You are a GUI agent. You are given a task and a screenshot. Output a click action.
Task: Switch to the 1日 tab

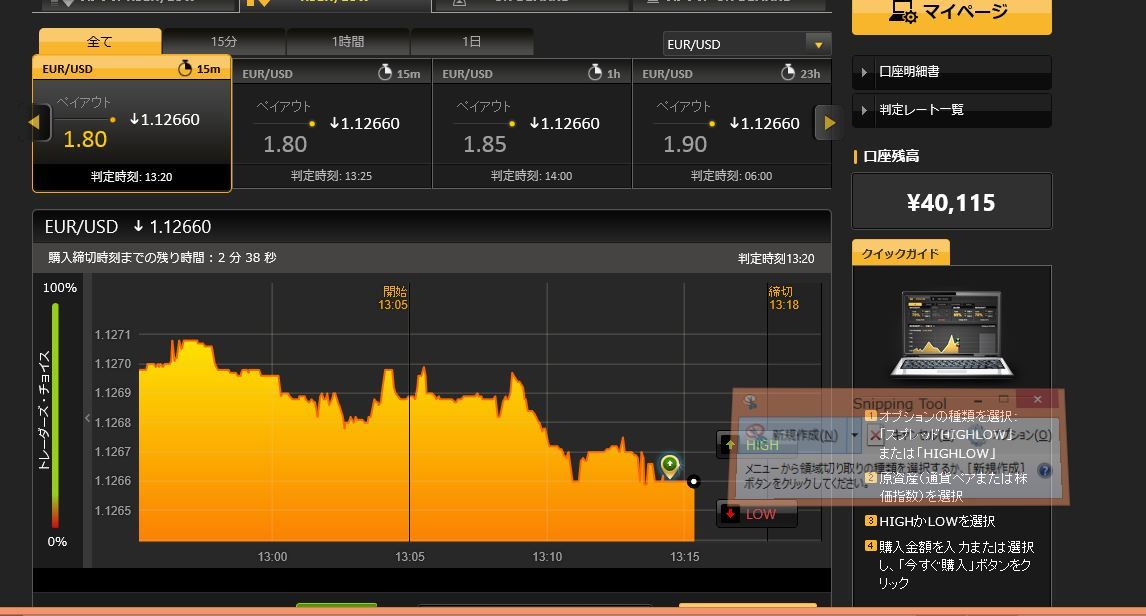[472, 42]
